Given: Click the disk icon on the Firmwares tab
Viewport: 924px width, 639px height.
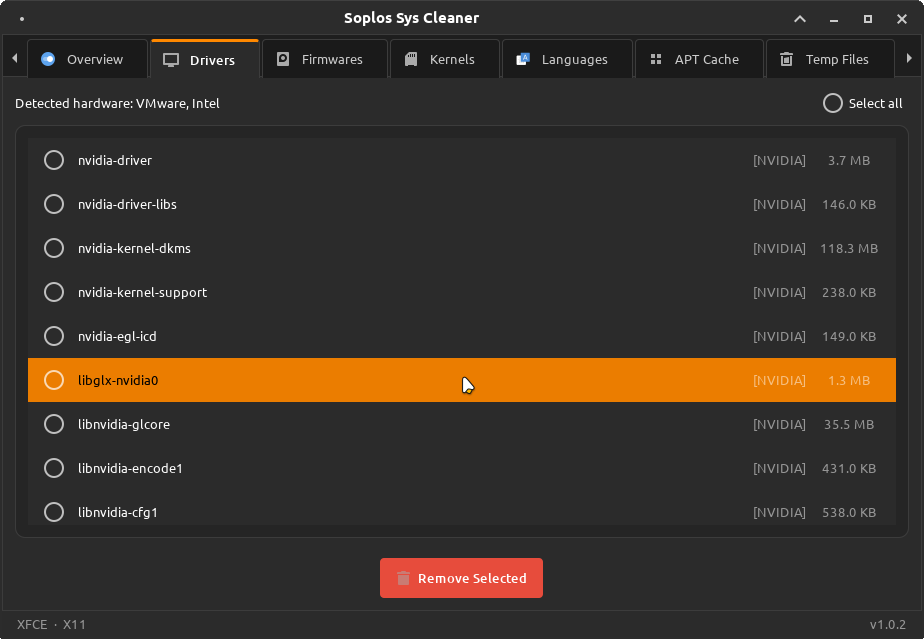Looking at the screenshot, I should [x=283, y=59].
